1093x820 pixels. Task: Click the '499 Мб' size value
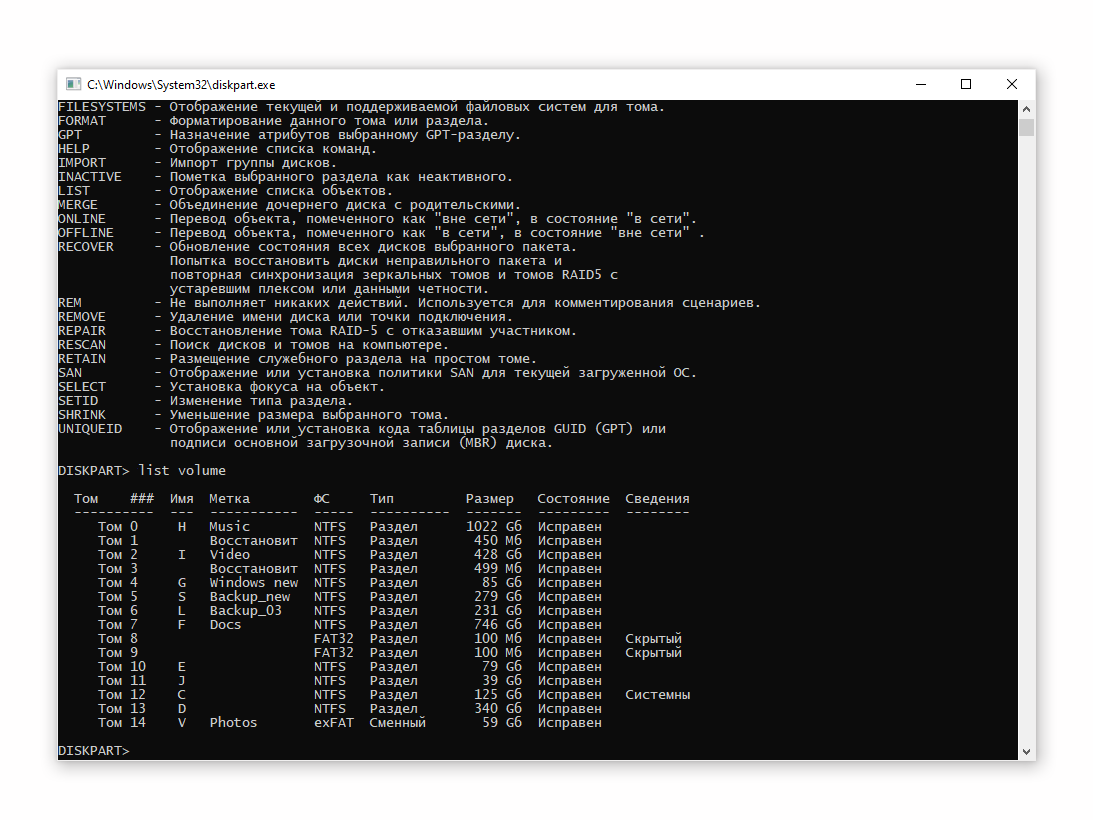[498, 568]
